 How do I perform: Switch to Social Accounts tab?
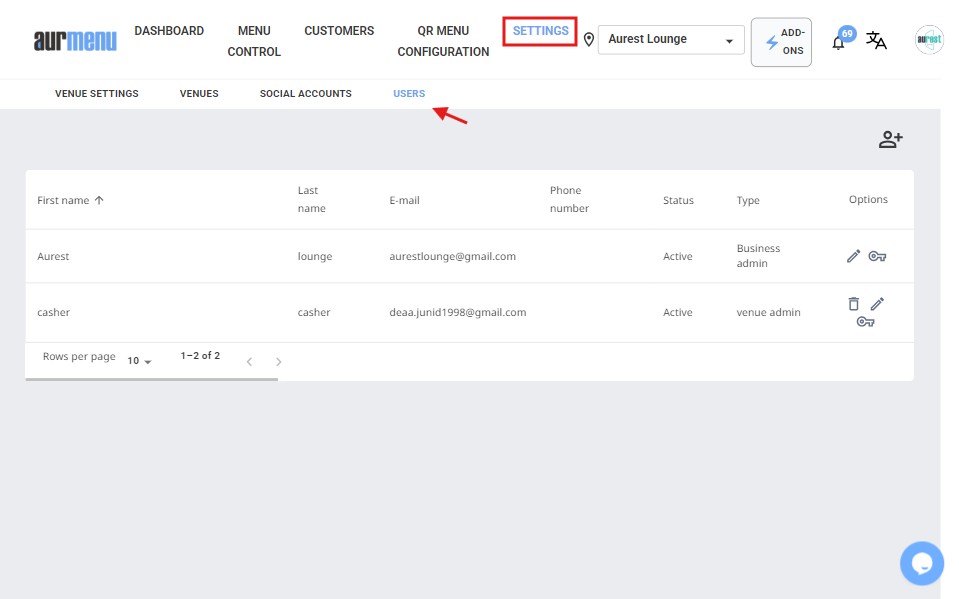[x=305, y=94]
